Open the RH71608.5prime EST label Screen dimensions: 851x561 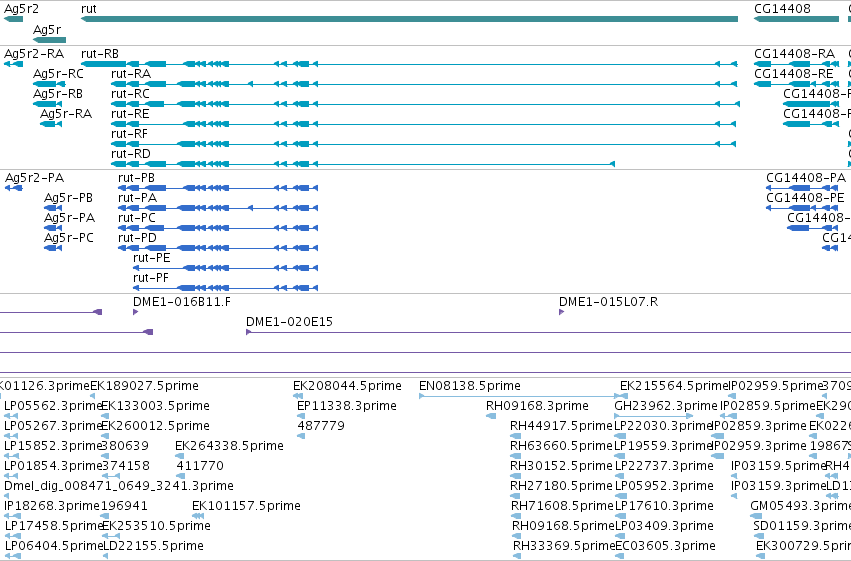click(562, 507)
